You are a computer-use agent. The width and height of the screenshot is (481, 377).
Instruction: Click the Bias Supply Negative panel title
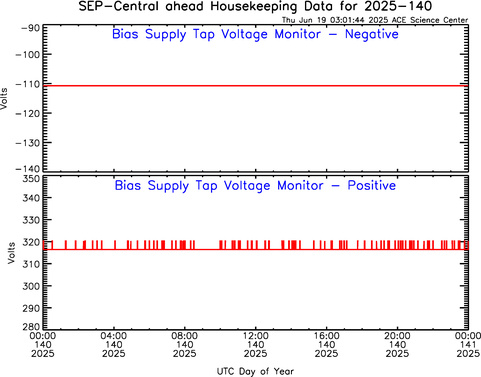[x=255, y=34]
